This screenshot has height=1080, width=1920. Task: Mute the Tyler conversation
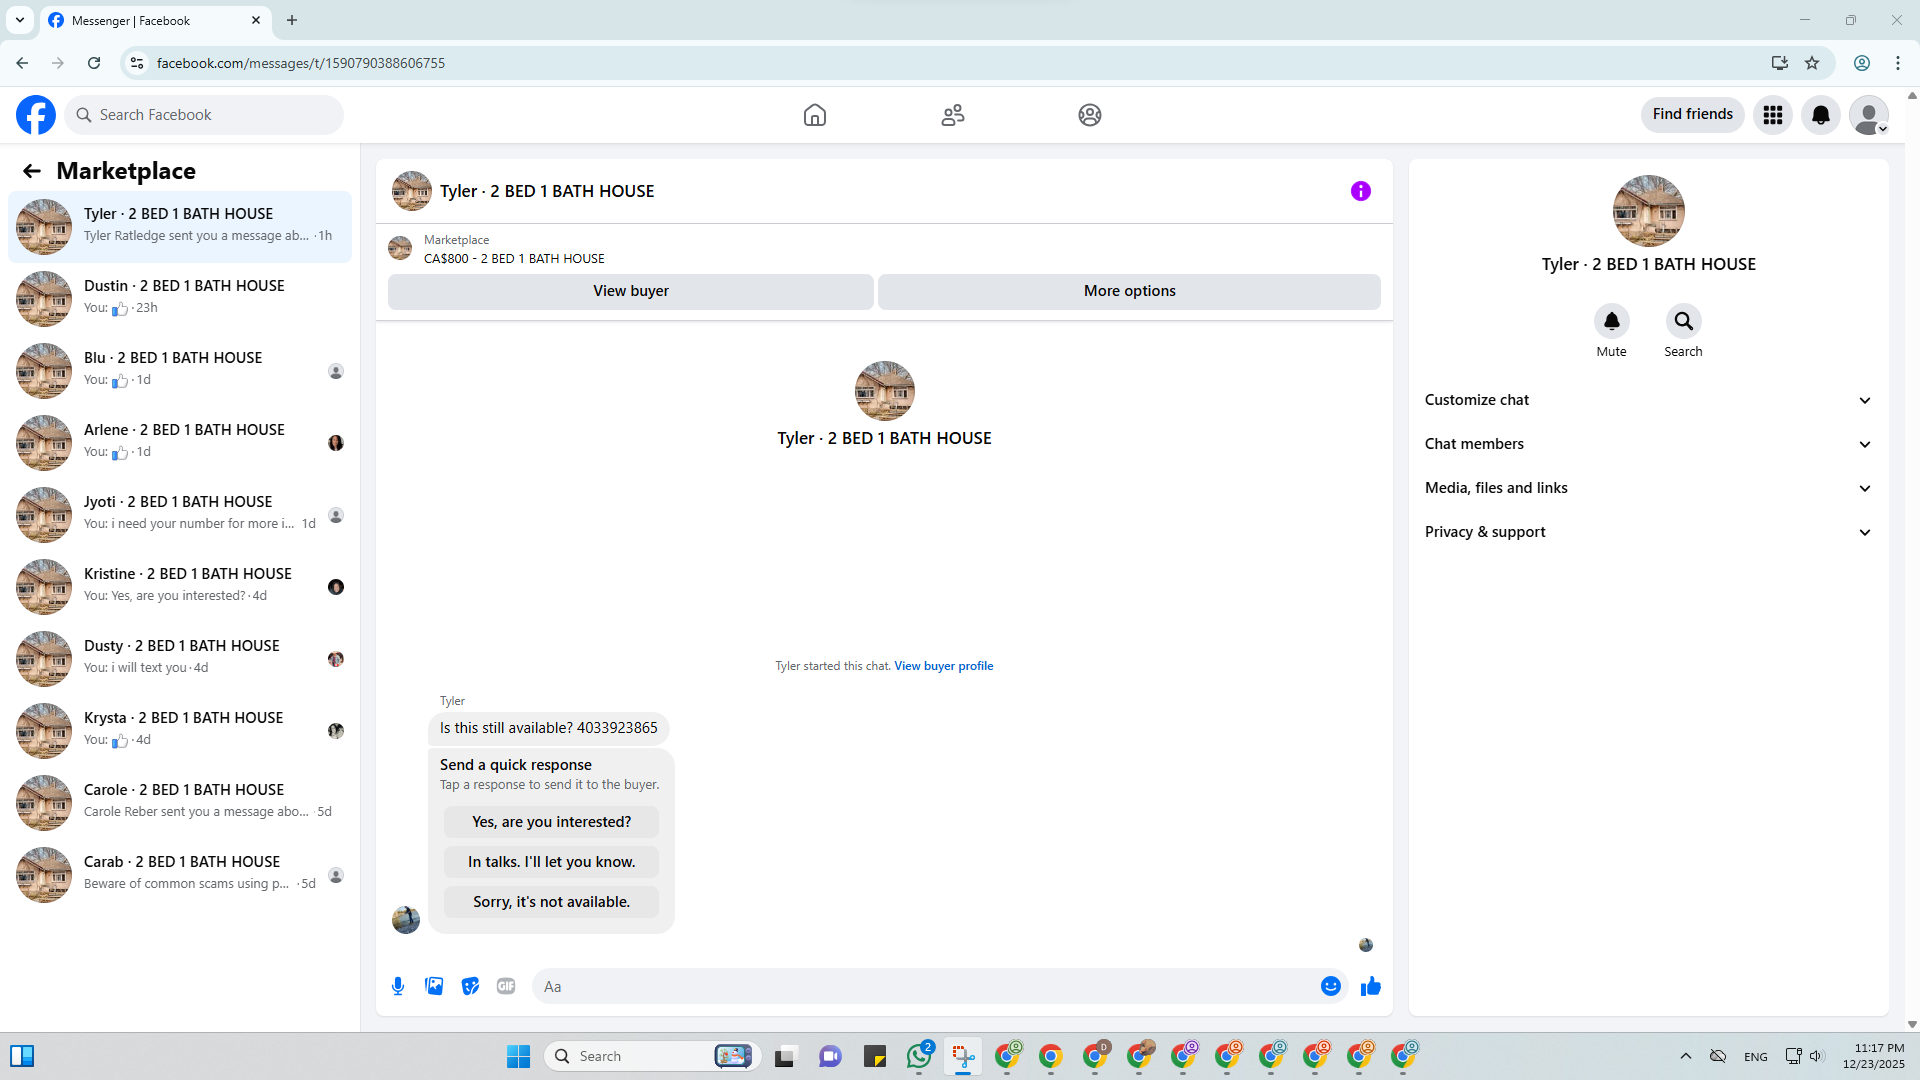pos(1611,321)
